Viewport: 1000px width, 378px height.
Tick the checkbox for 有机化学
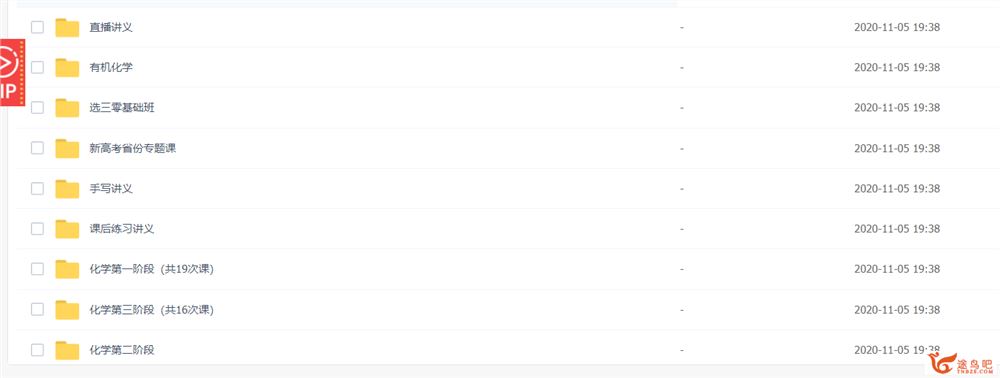coord(38,67)
